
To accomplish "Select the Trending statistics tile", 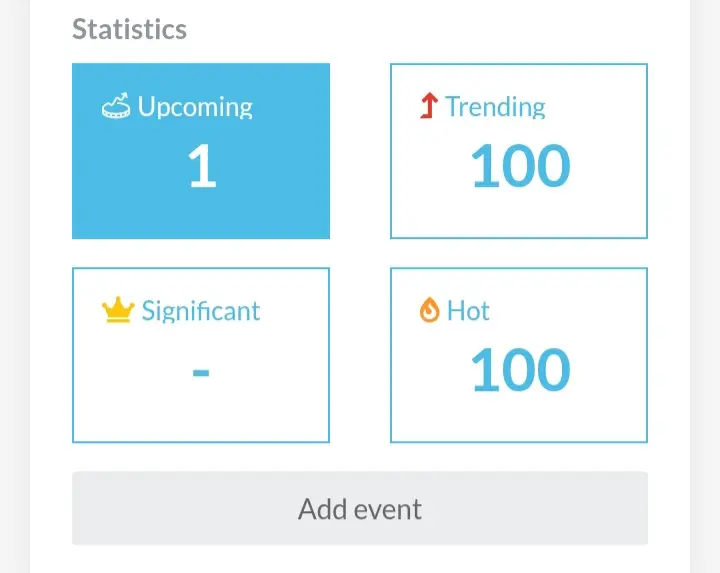I will [x=519, y=151].
